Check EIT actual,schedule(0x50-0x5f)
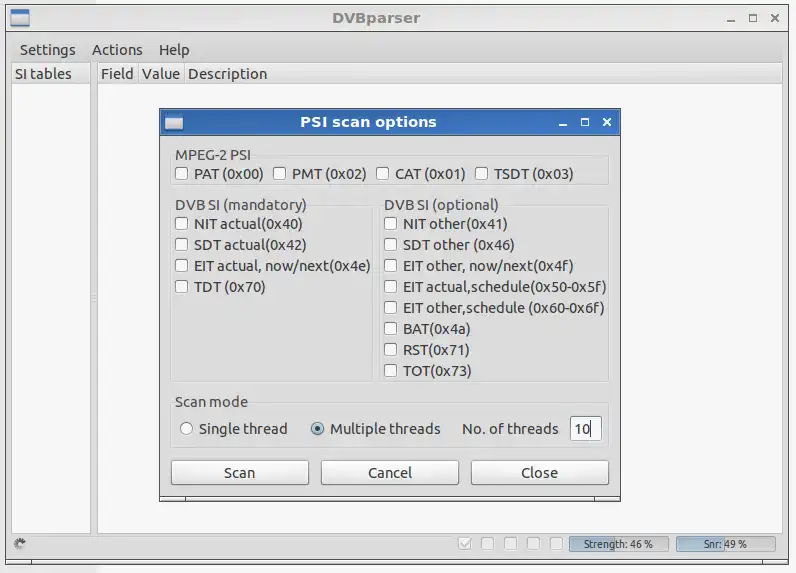 (390, 287)
